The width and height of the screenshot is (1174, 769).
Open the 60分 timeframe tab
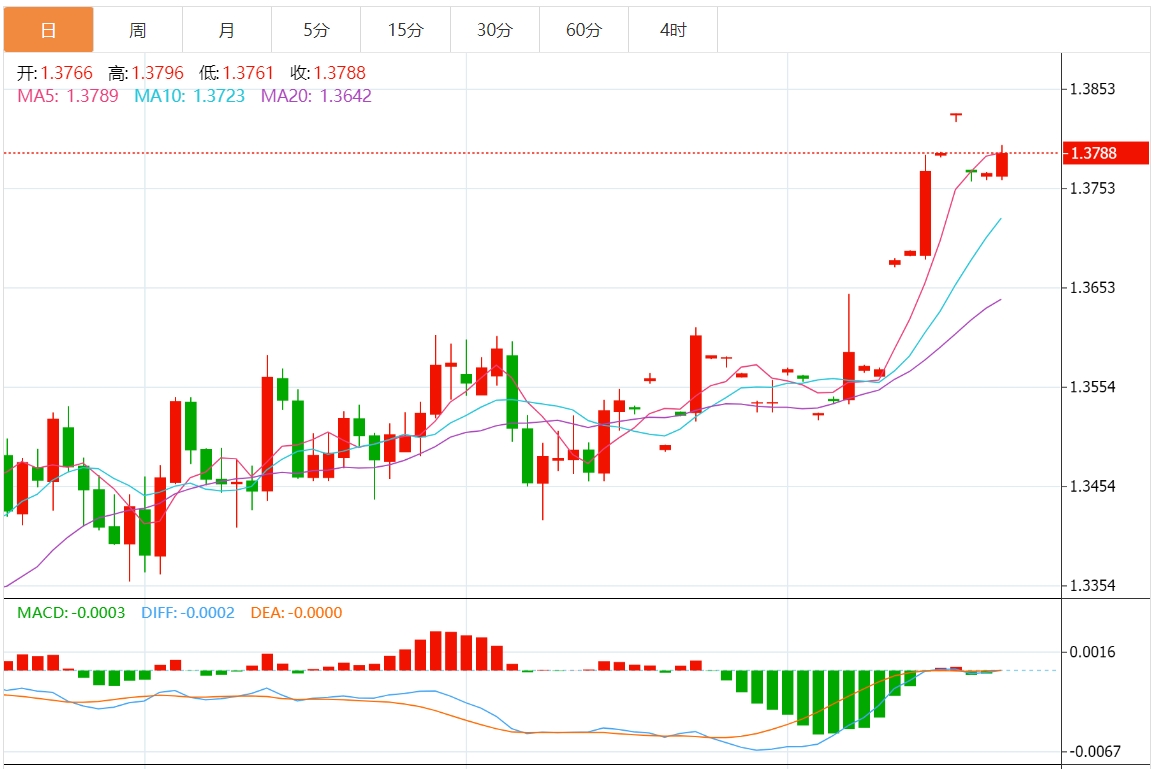click(584, 30)
